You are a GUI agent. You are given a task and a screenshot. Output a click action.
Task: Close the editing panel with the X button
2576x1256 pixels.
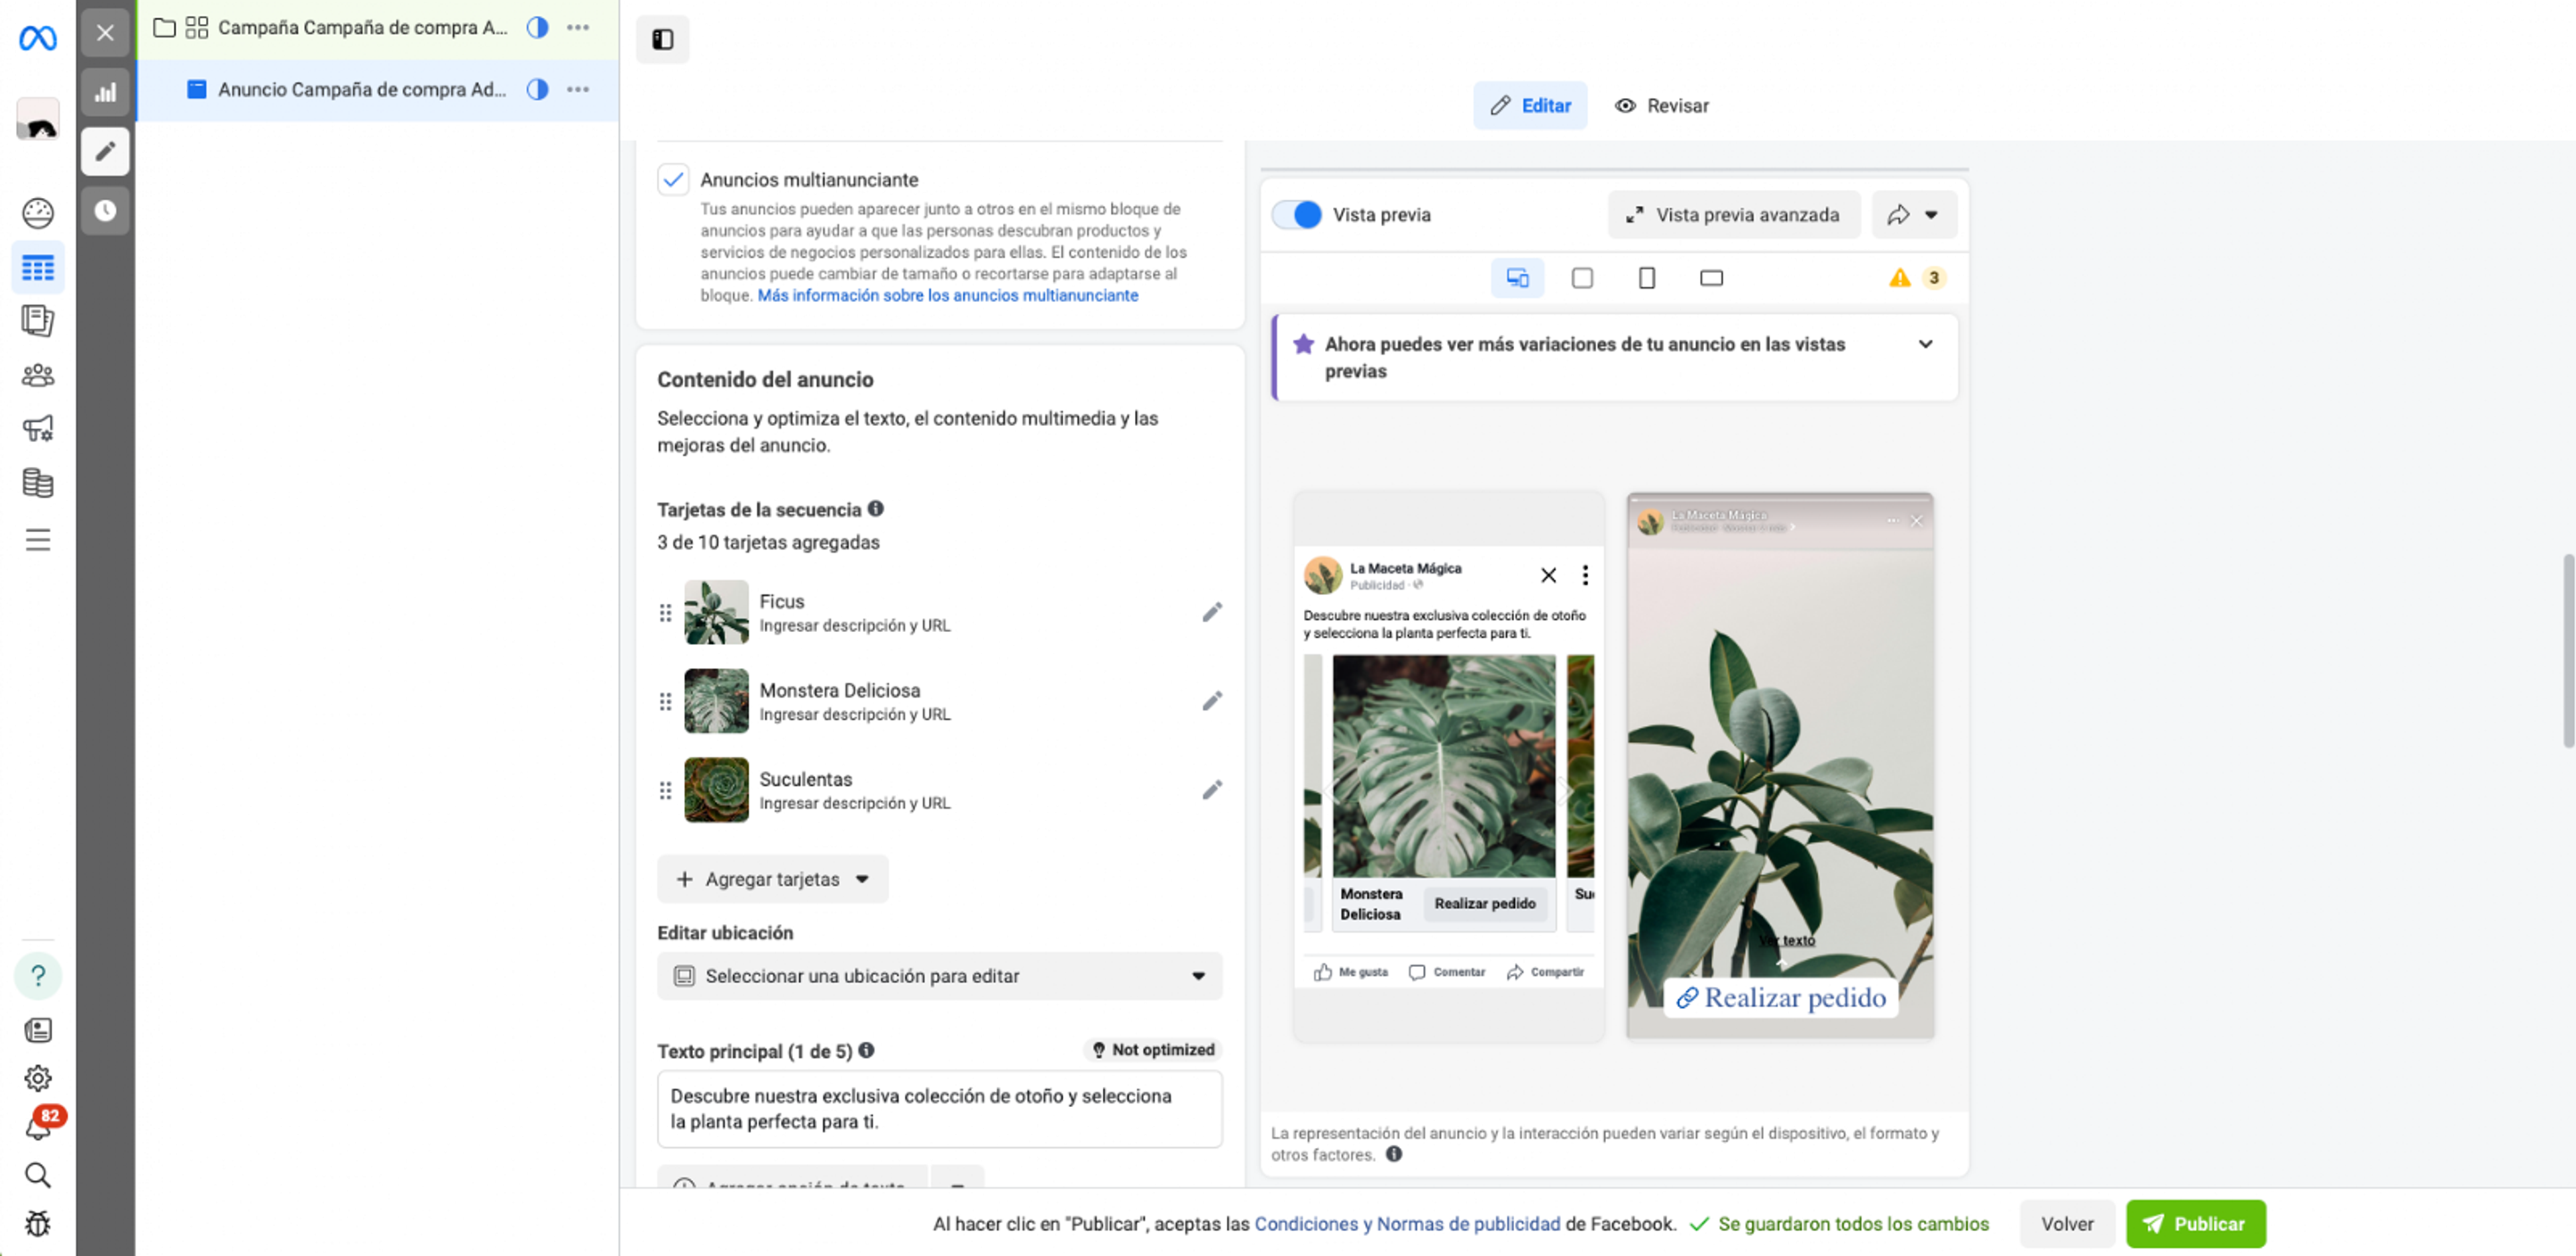point(105,33)
